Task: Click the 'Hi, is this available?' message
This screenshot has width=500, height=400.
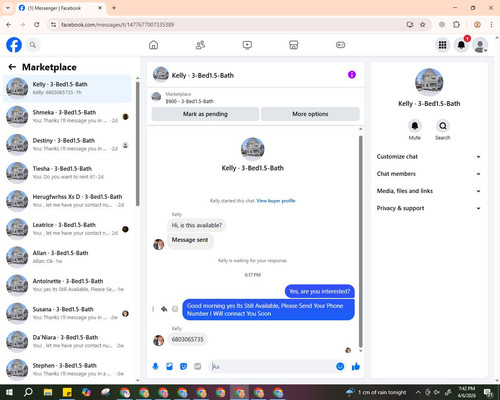Action: pyautogui.click(x=197, y=225)
